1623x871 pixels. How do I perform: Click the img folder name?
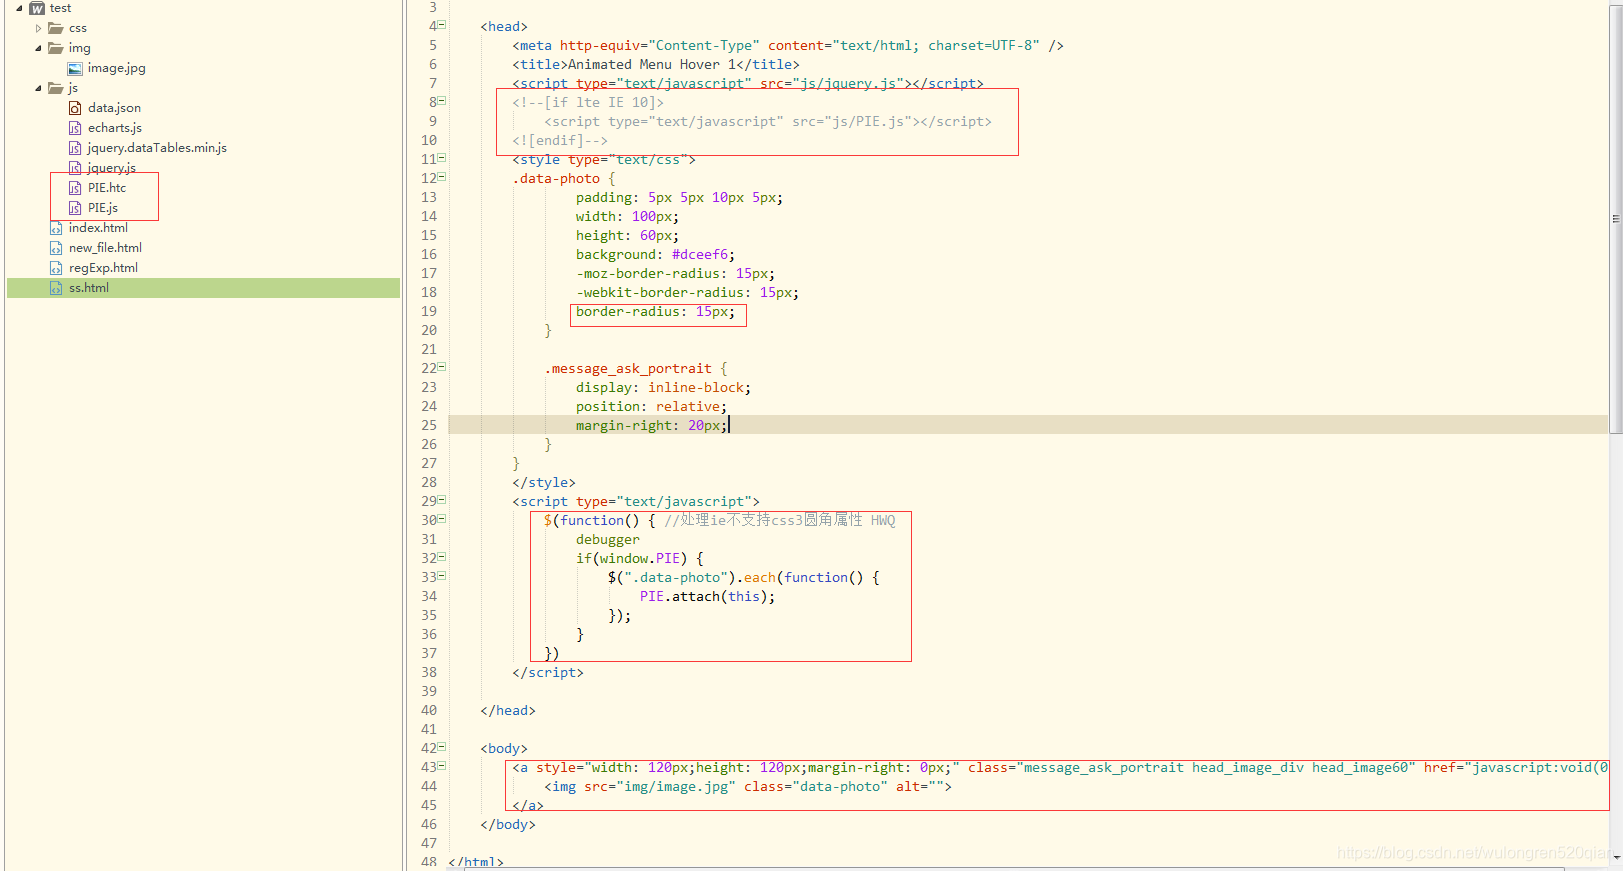pyautogui.click(x=80, y=48)
